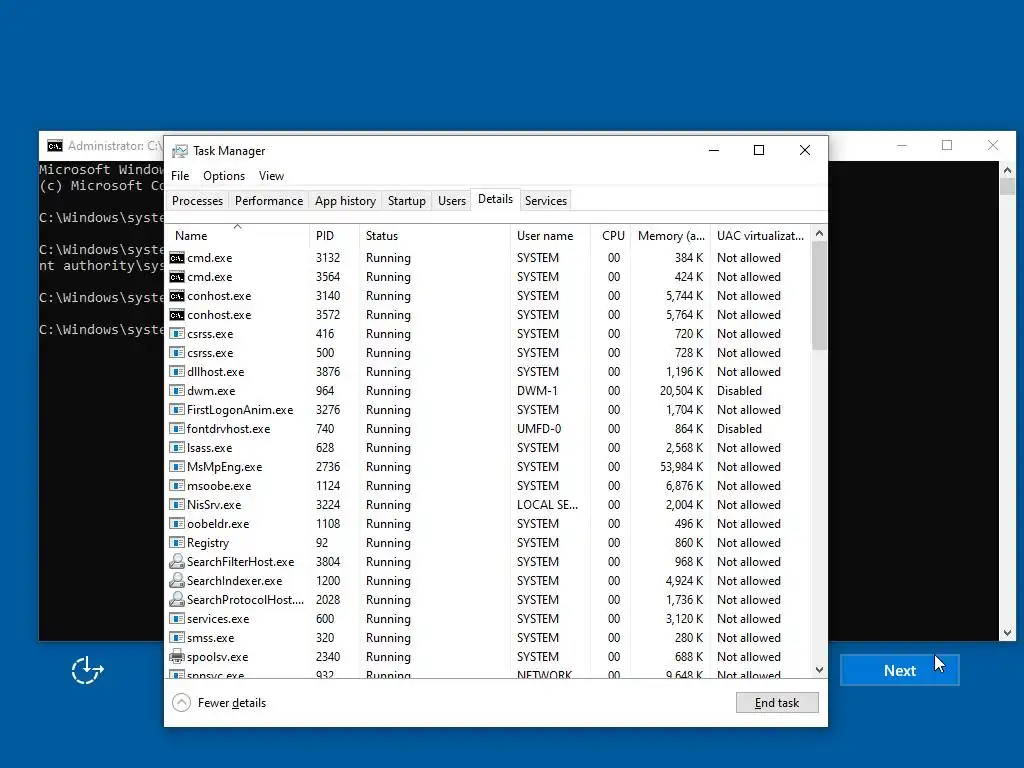Click the 'UMFD-0' user name cell
The width and height of the screenshot is (1024, 768).
(x=539, y=428)
